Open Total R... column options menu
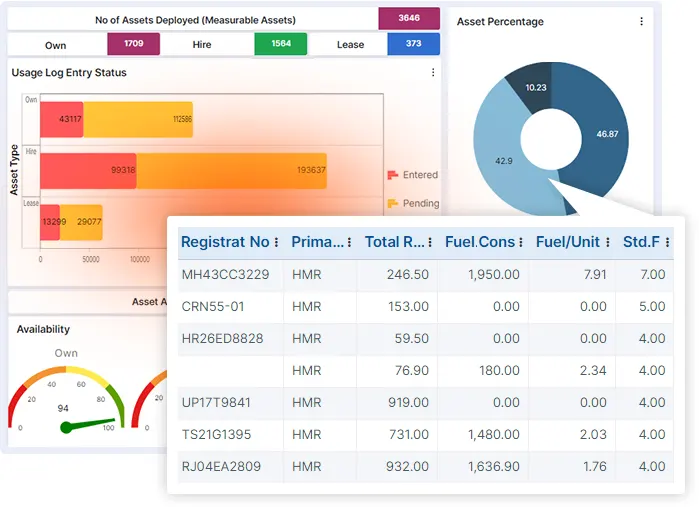699x507 pixels. click(x=433, y=243)
